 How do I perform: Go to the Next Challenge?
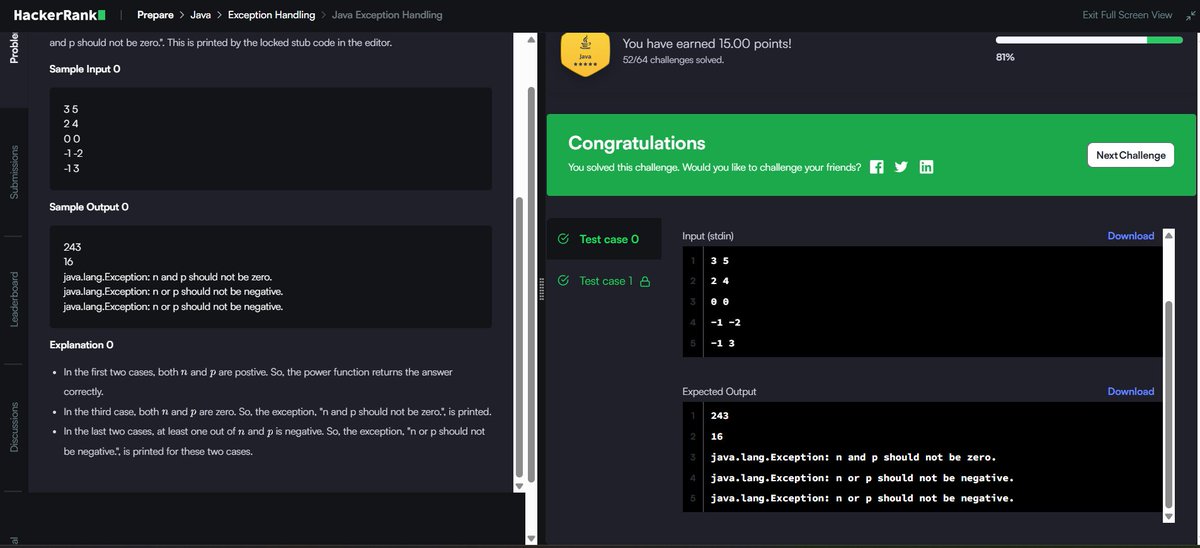(1130, 155)
